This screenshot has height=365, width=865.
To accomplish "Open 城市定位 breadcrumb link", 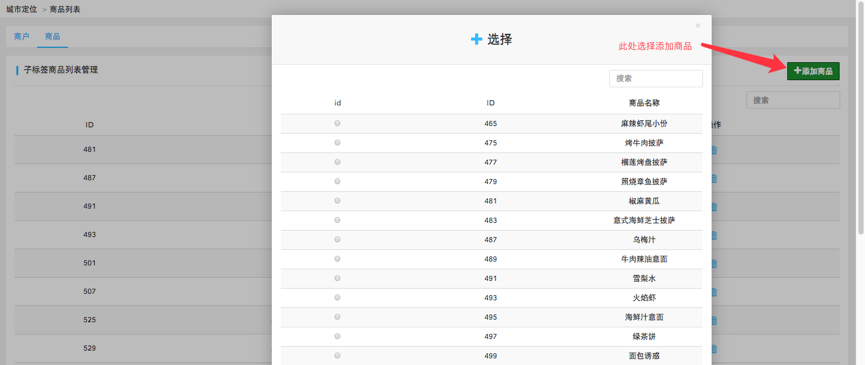I will [22, 9].
